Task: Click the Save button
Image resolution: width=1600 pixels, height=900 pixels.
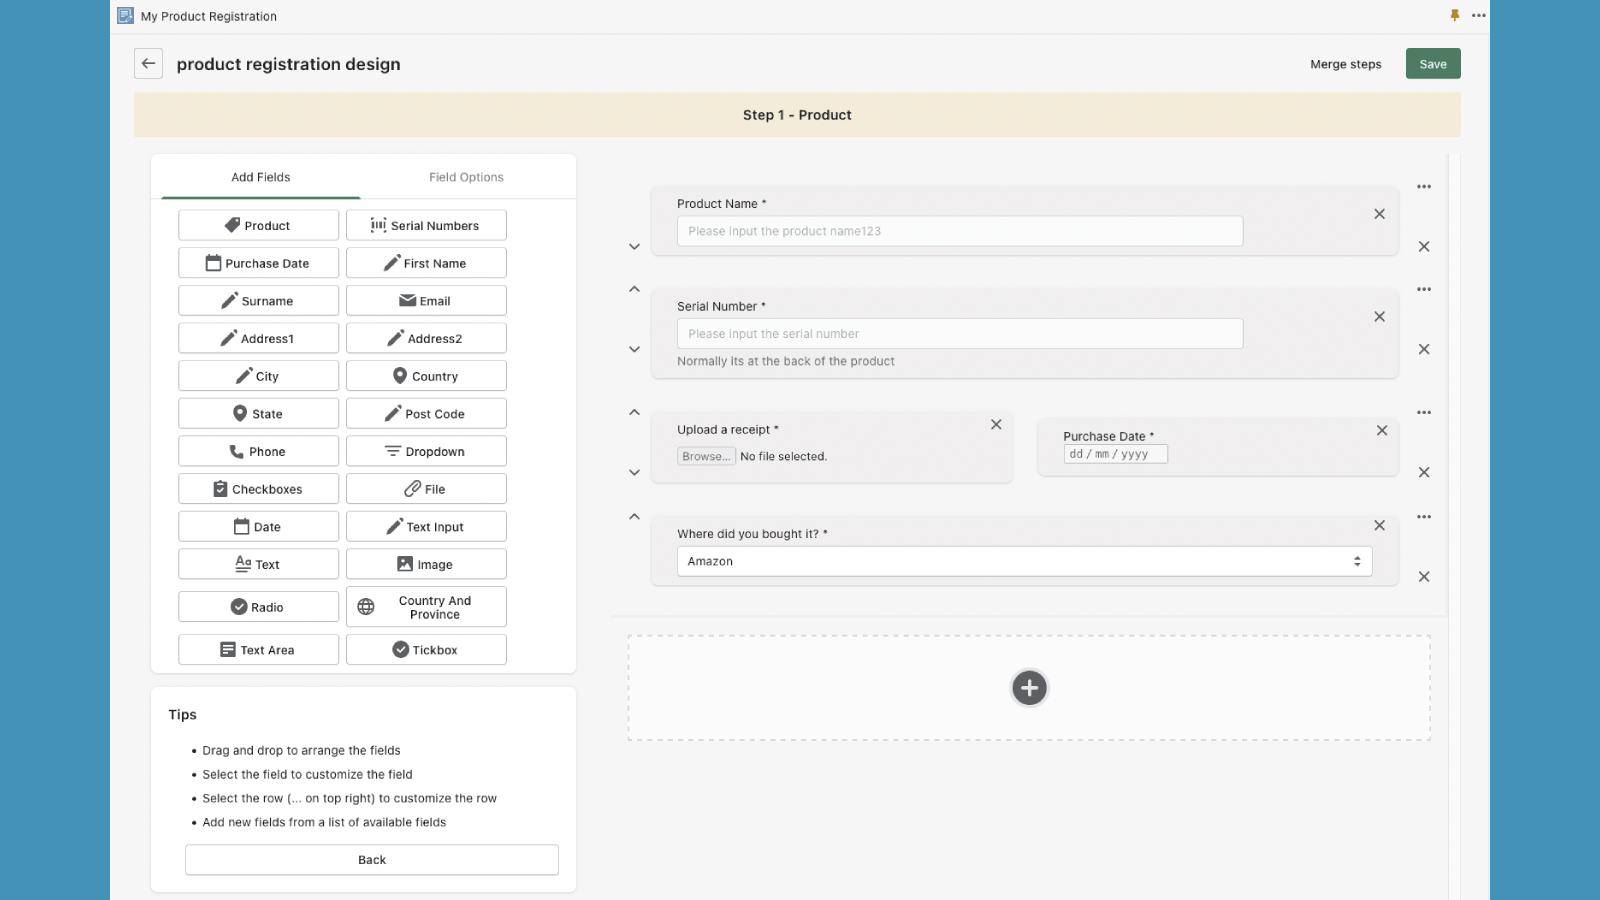Action: tap(1432, 63)
